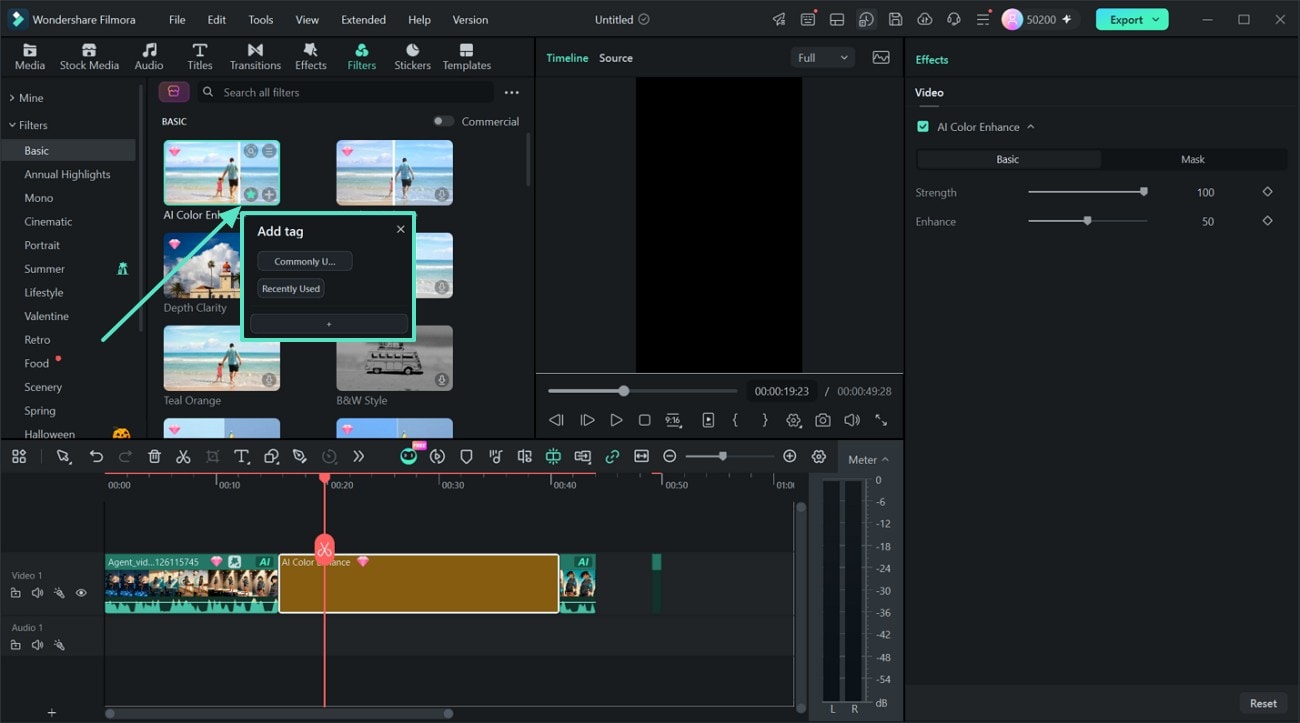Open the File menu
This screenshot has width=1300, height=723.
[177, 20]
